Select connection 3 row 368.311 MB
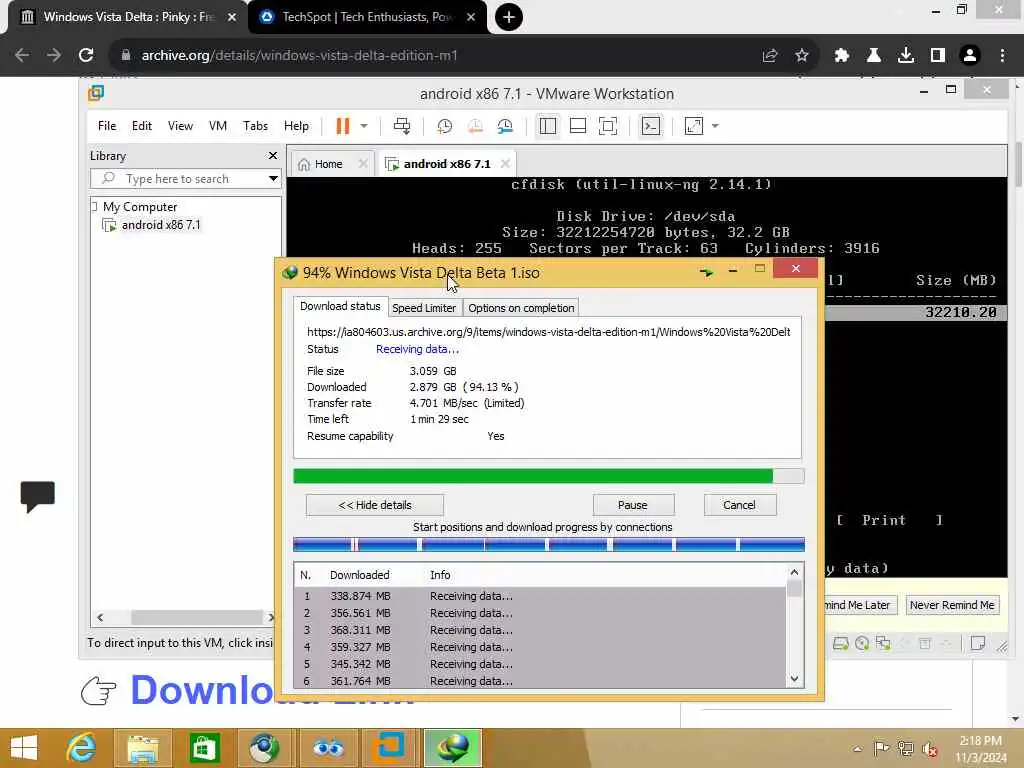Viewport: 1024px width, 768px height. point(541,630)
